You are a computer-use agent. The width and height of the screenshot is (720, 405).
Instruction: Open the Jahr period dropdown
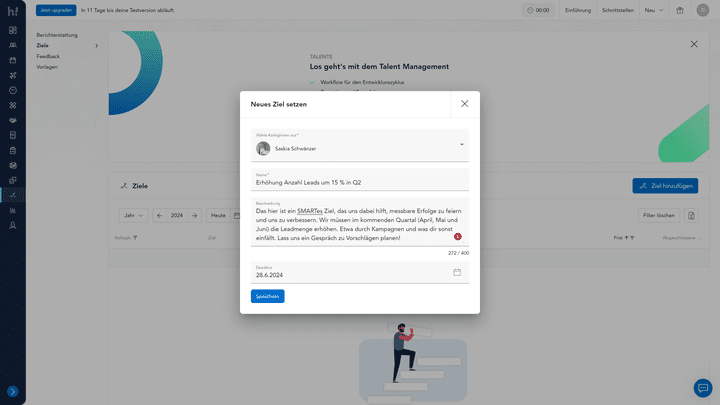(x=133, y=215)
